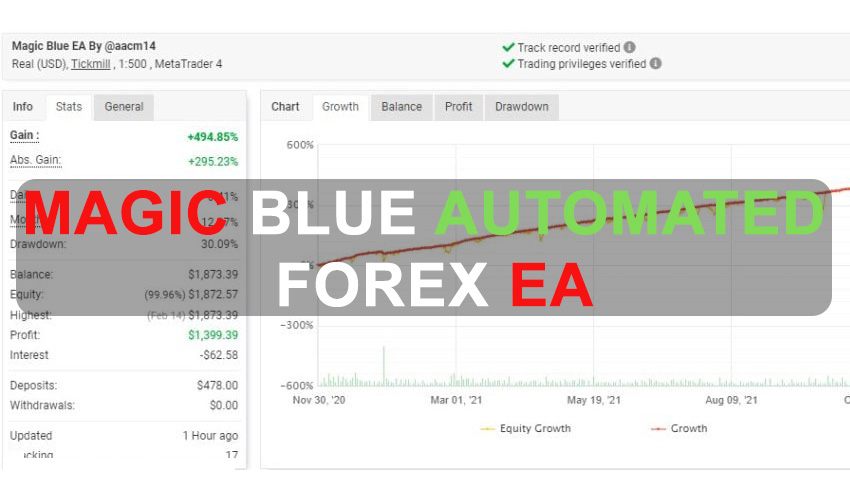This screenshot has height=500, width=850.
Task: Click the $0.00 withdrawals value
Action: [224, 406]
